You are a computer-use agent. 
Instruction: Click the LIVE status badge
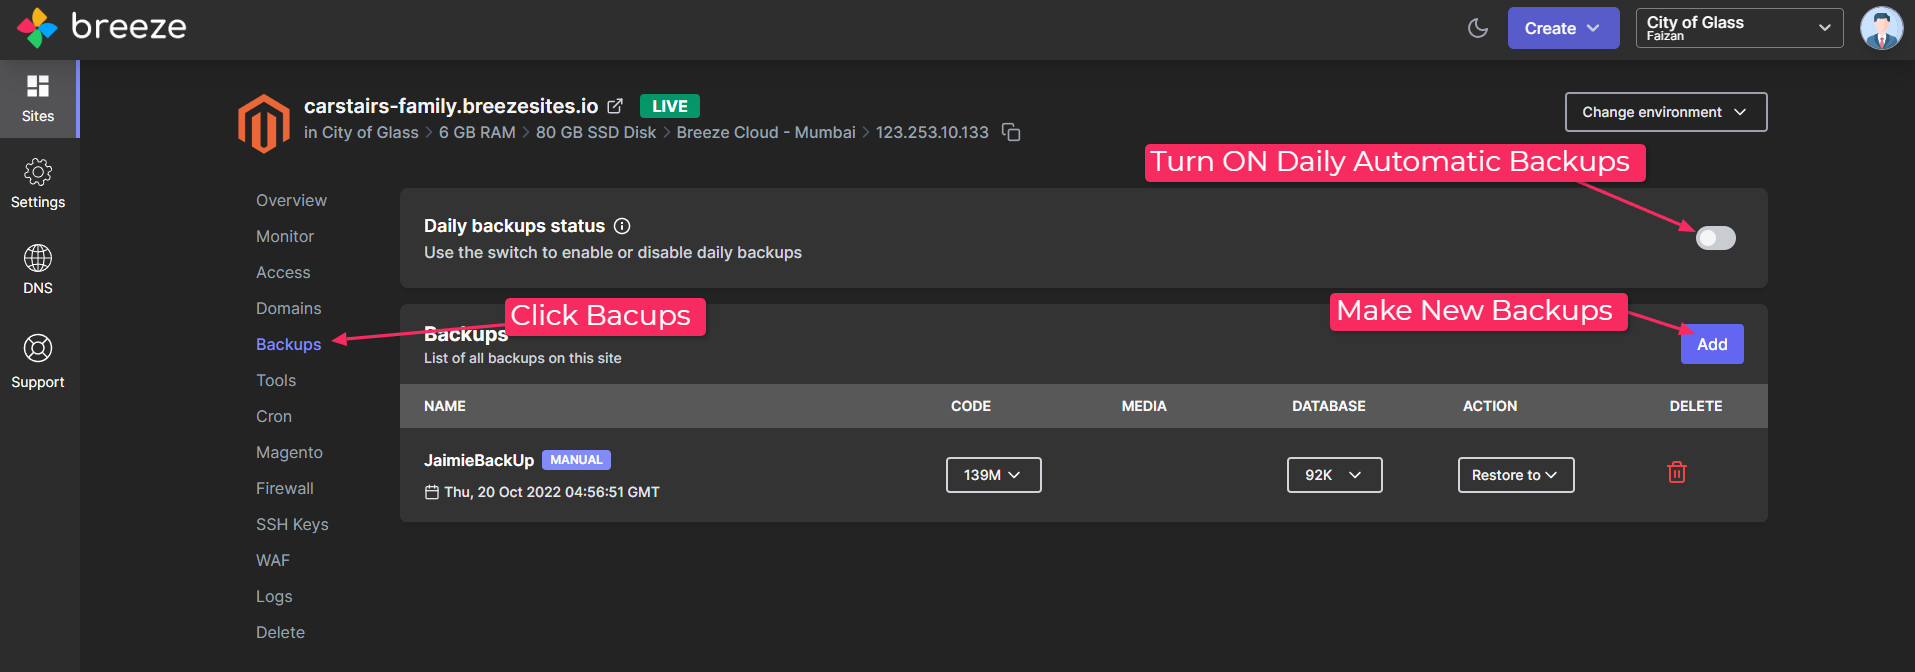670,106
